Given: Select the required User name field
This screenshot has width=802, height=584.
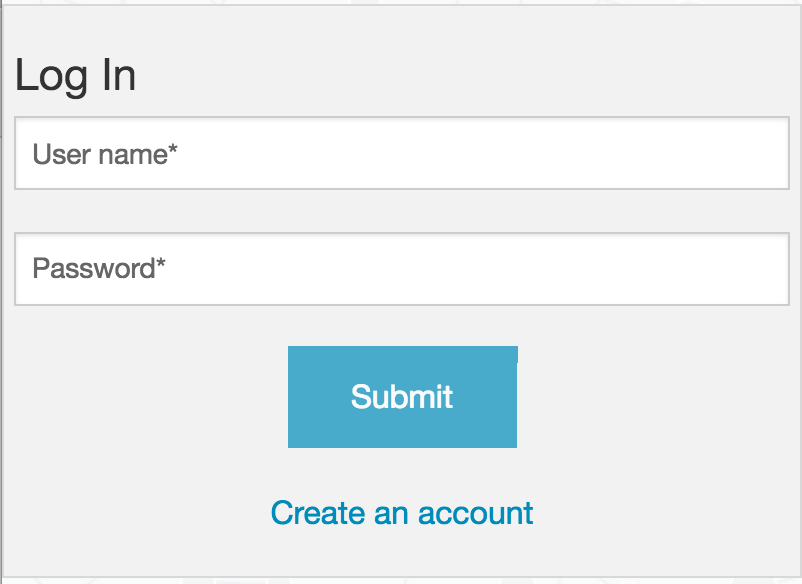Looking at the screenshot, I should coord(400,154).
